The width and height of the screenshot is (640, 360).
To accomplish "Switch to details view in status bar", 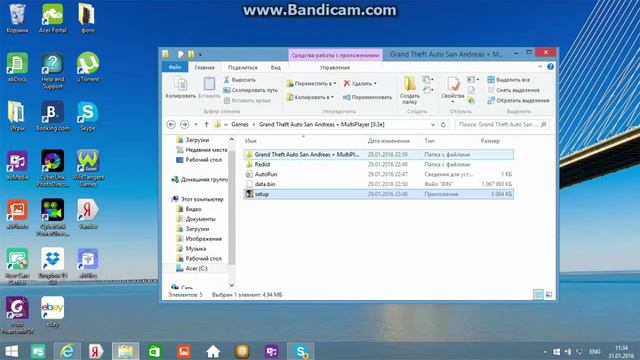I will (538, 294).
